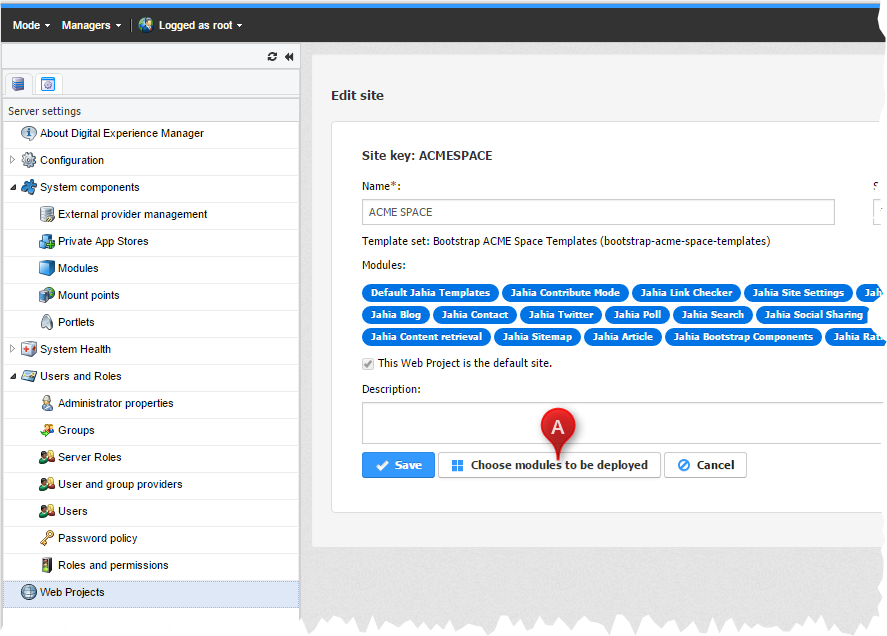Collapse the System components tree node
Screen dimensions: 887x636
click(x=12, y=187)
